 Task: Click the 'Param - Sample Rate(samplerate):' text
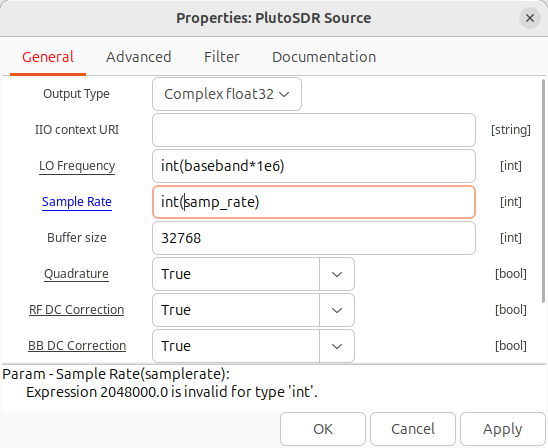click(116, 374)
